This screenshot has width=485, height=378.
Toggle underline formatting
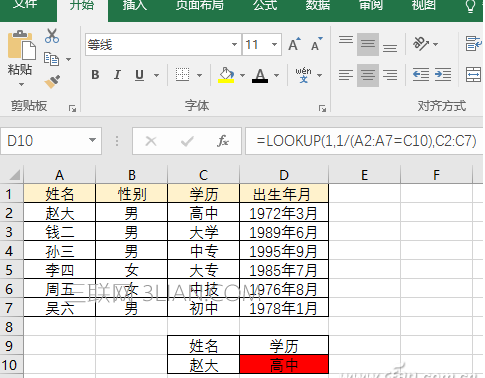139,75
